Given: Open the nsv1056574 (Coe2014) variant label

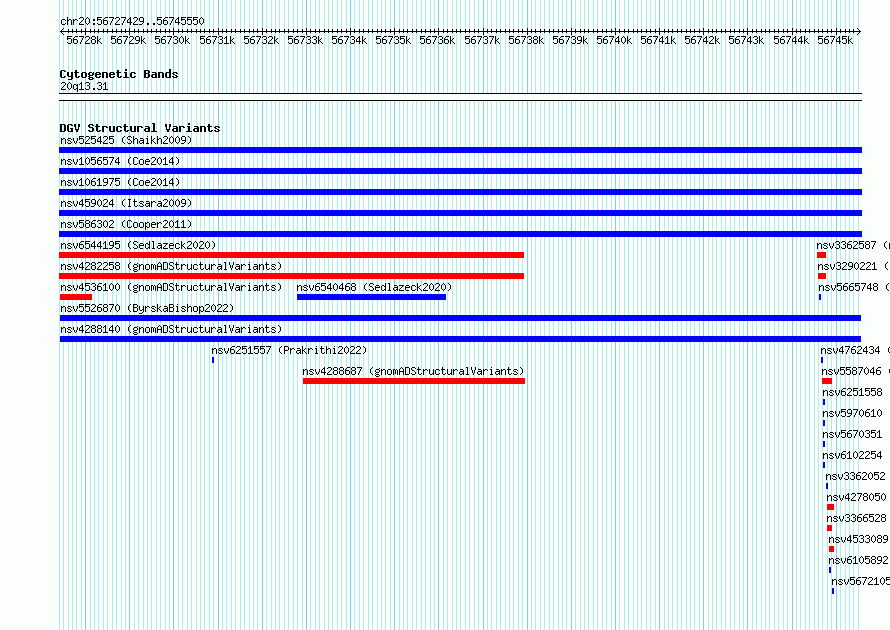Looking at the screenshot, I should (x=120, y=161).
